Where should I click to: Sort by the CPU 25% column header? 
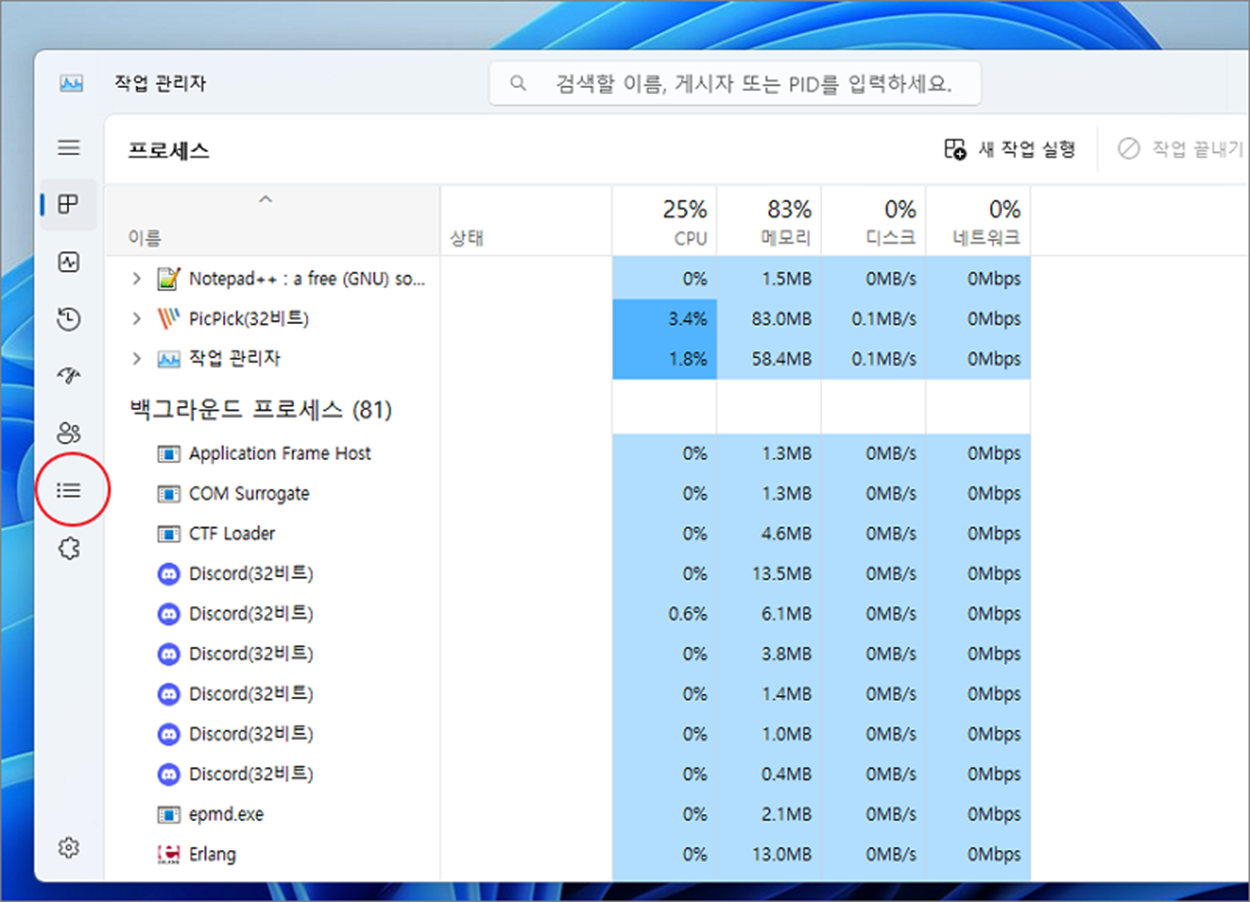pyautogui.click(x=665, y=220)
